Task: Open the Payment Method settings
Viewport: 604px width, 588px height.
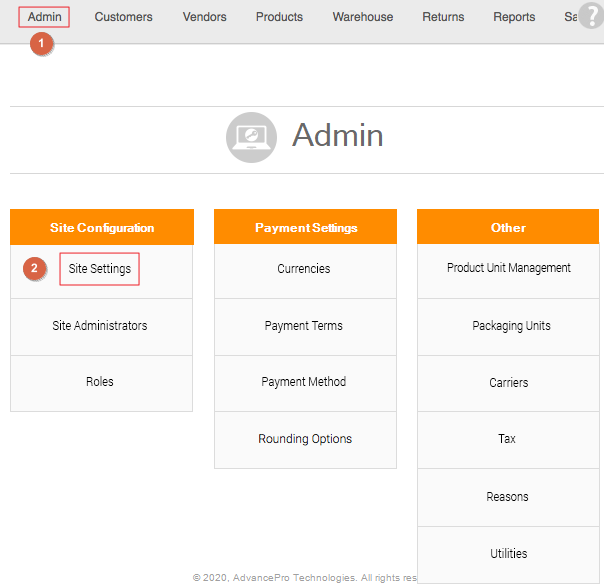Action: click(304, 382)
